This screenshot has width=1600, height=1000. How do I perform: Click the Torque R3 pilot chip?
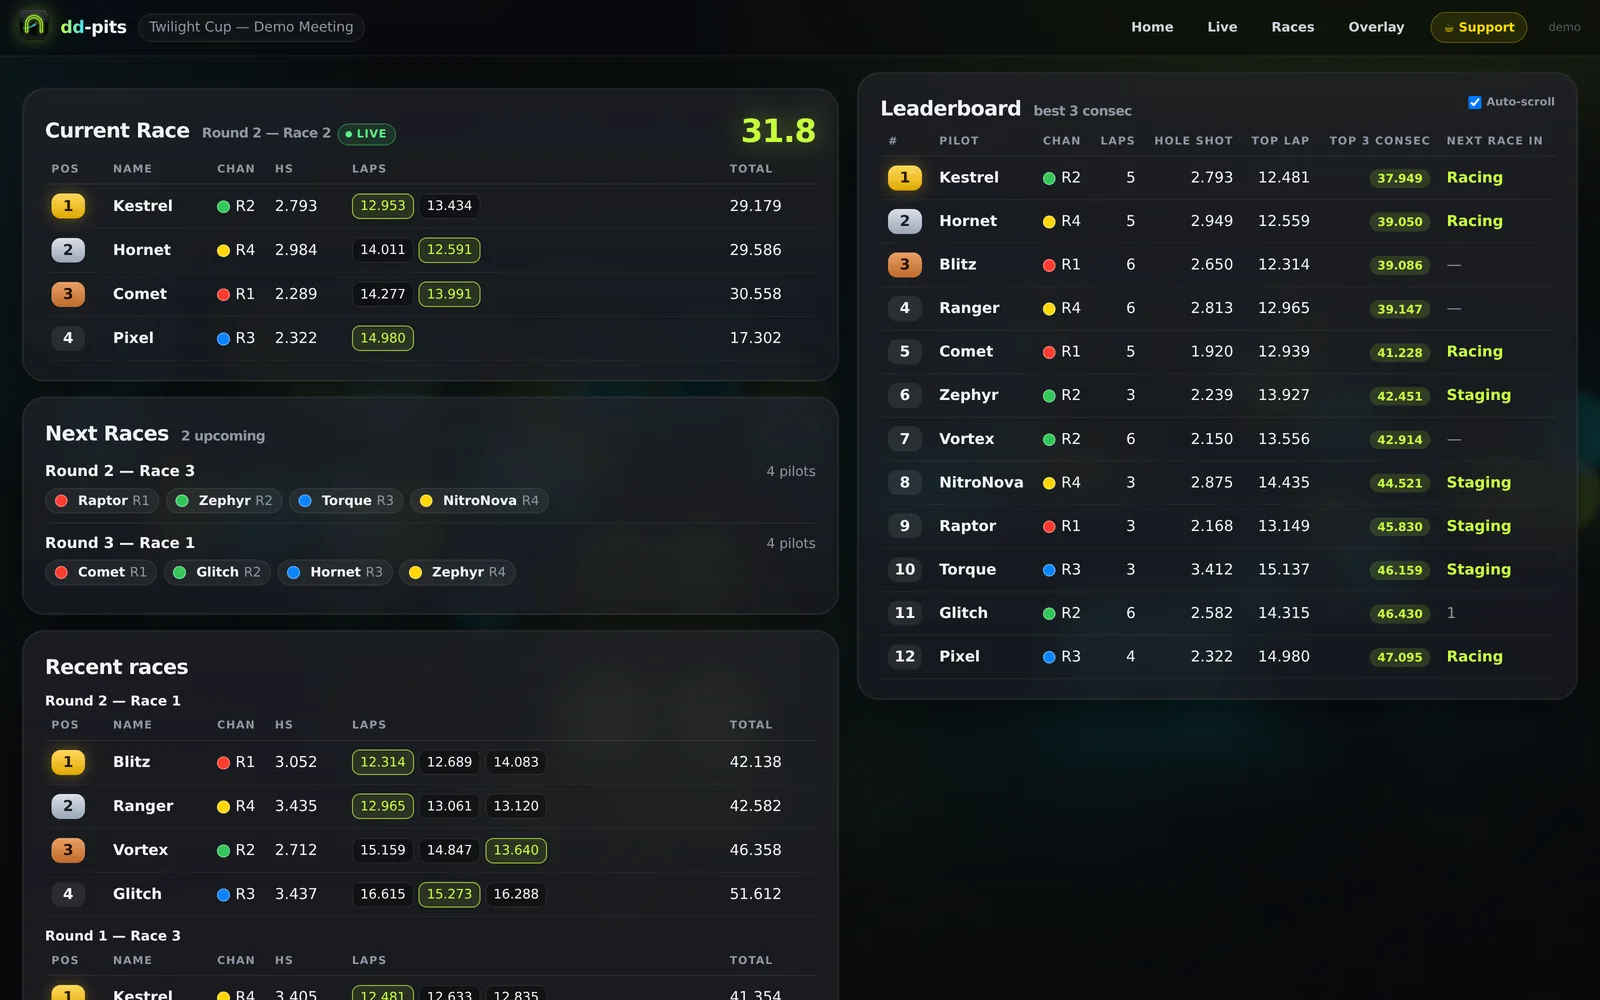click(x=346, y=501)
